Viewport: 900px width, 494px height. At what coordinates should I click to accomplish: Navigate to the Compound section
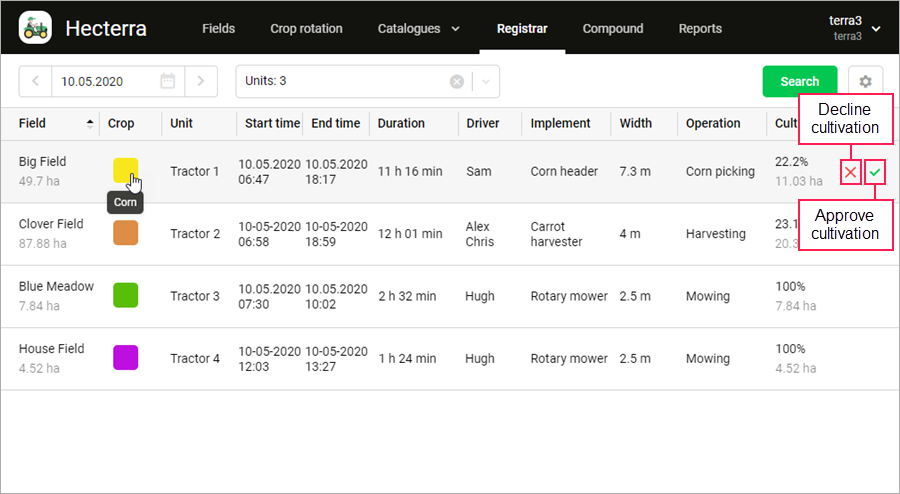613,28
